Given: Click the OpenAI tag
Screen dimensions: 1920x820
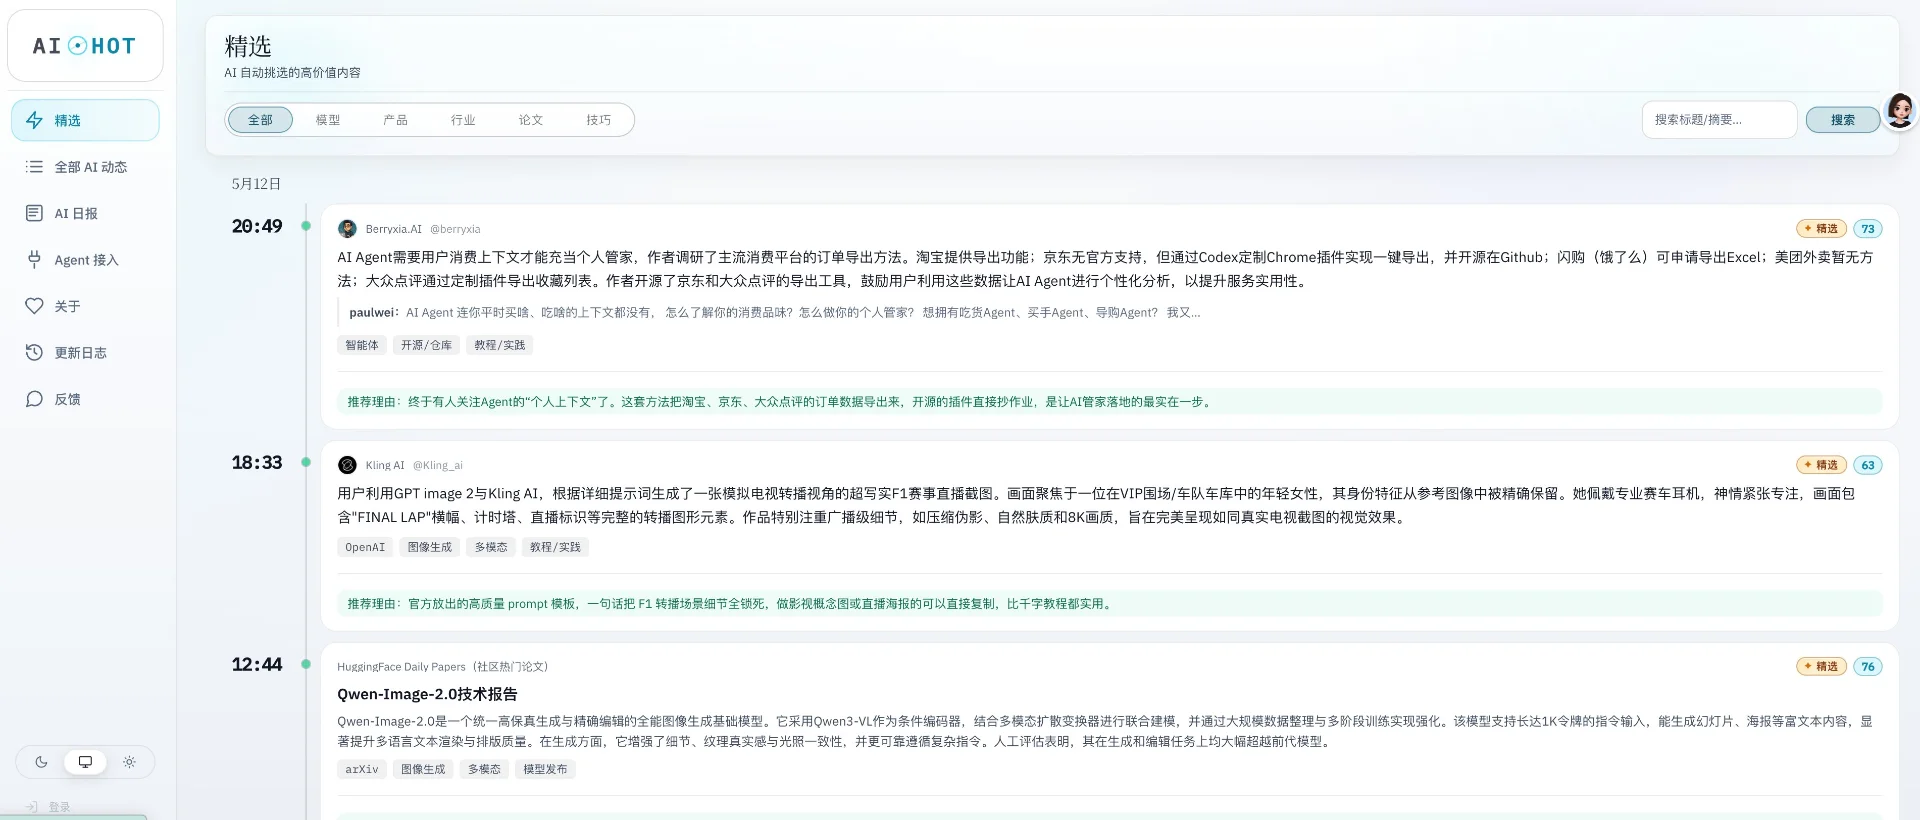Looking at the screenshot, I should 365,547.
